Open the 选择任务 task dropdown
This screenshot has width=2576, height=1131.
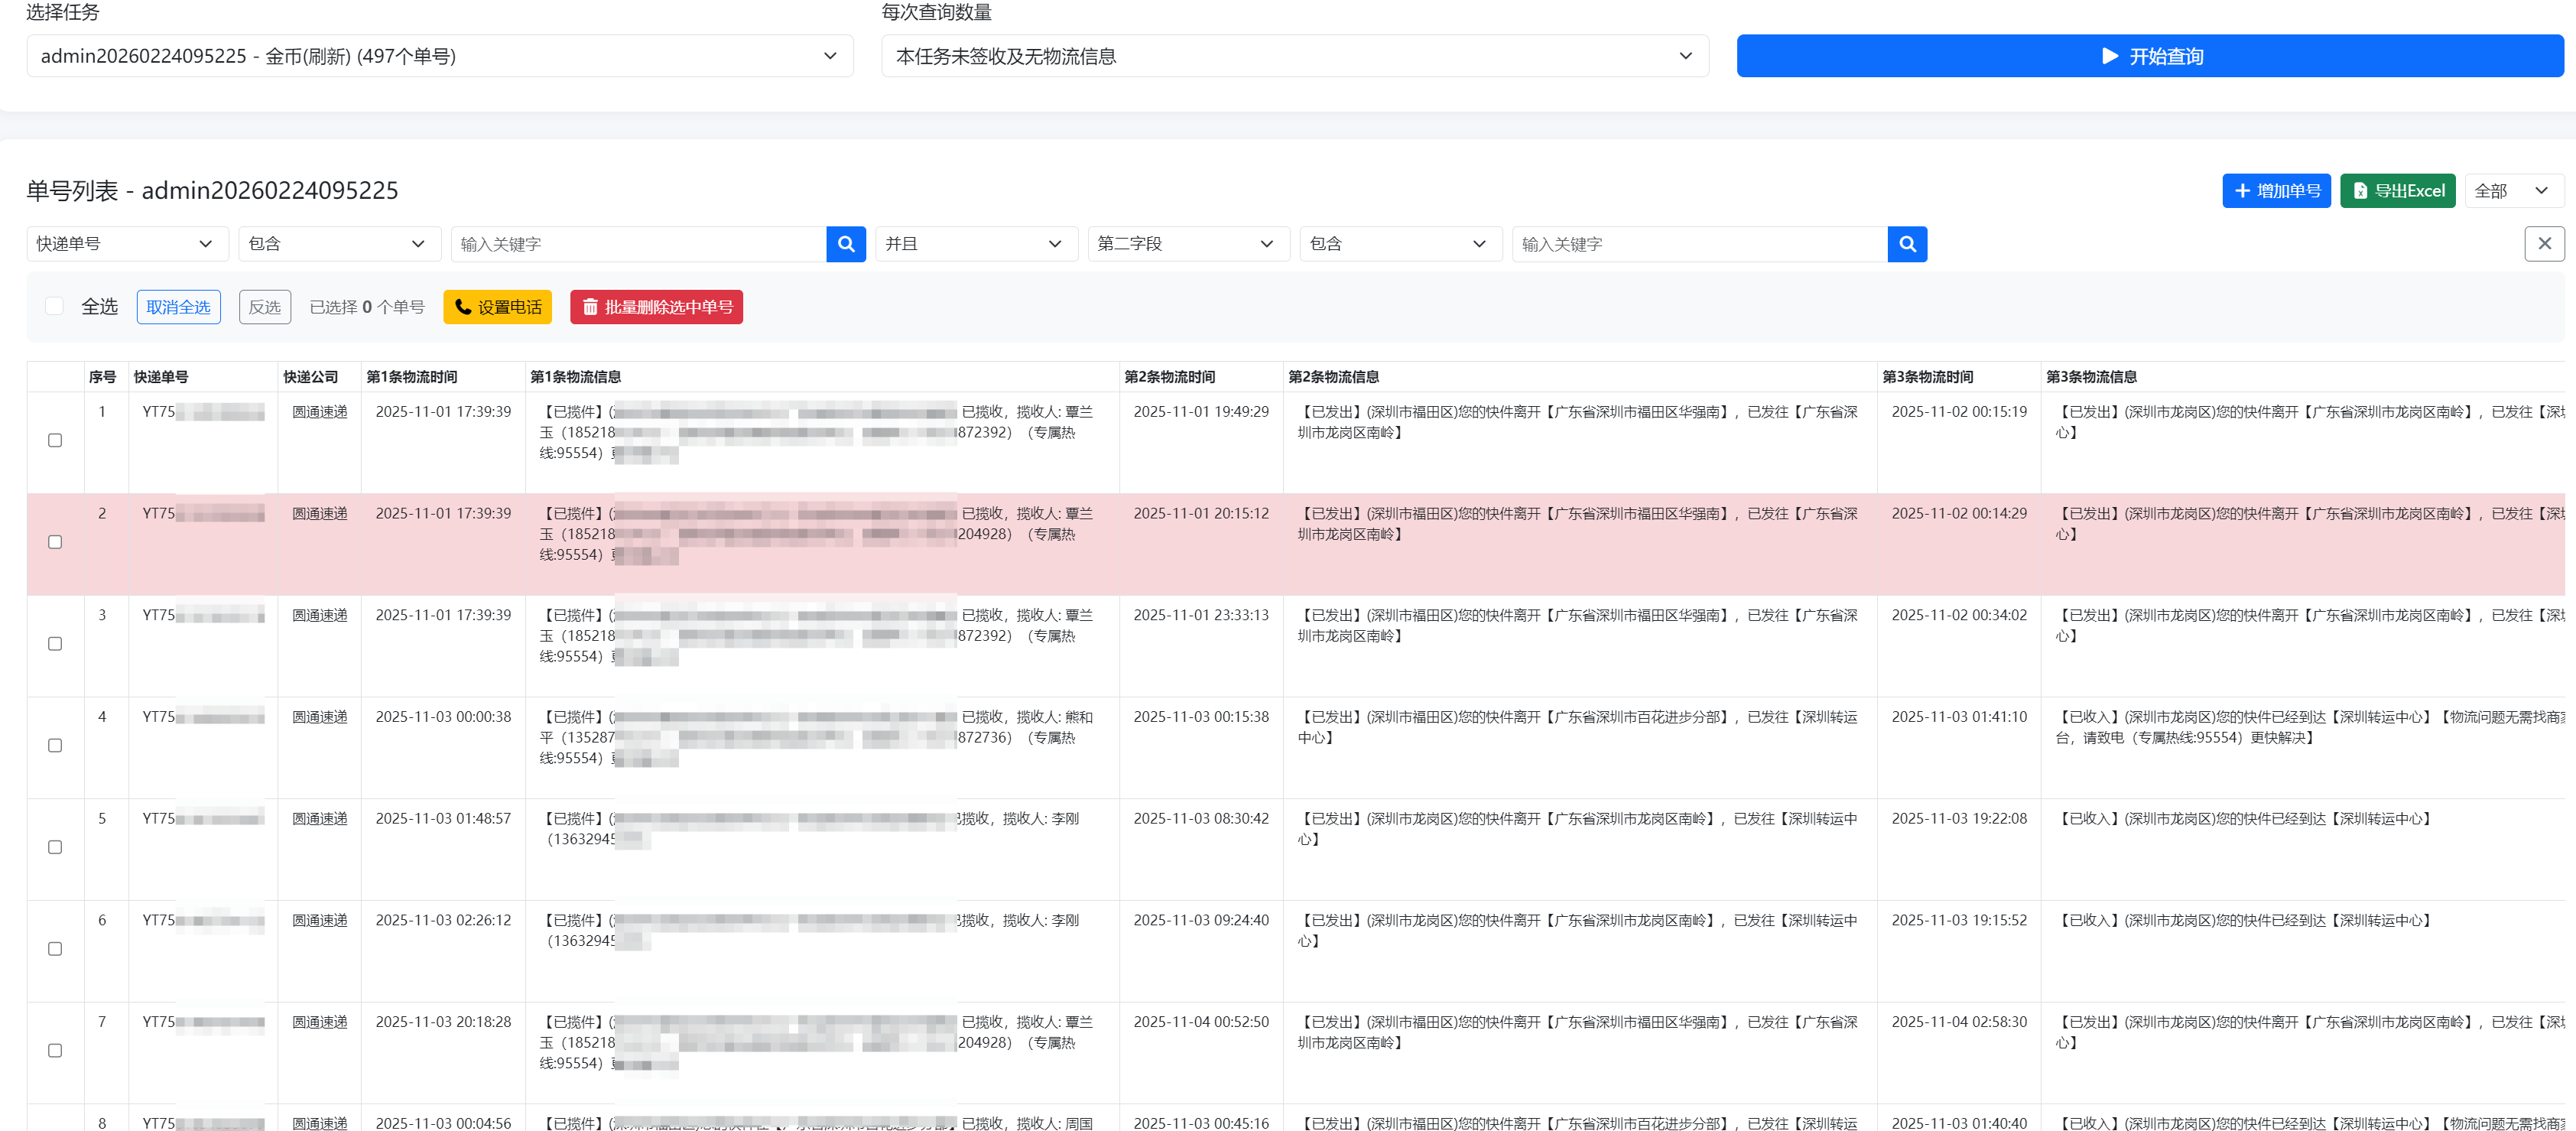[439, 56]
